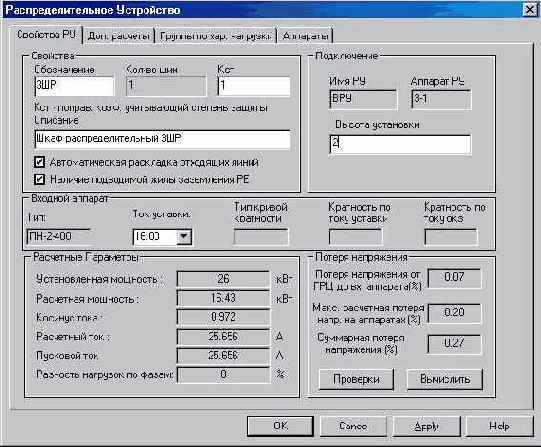This screenshot has height=447, width=541.
Task: Toggle Автоматическая раскладка отходящих линий checkbox
Action: 39,162
